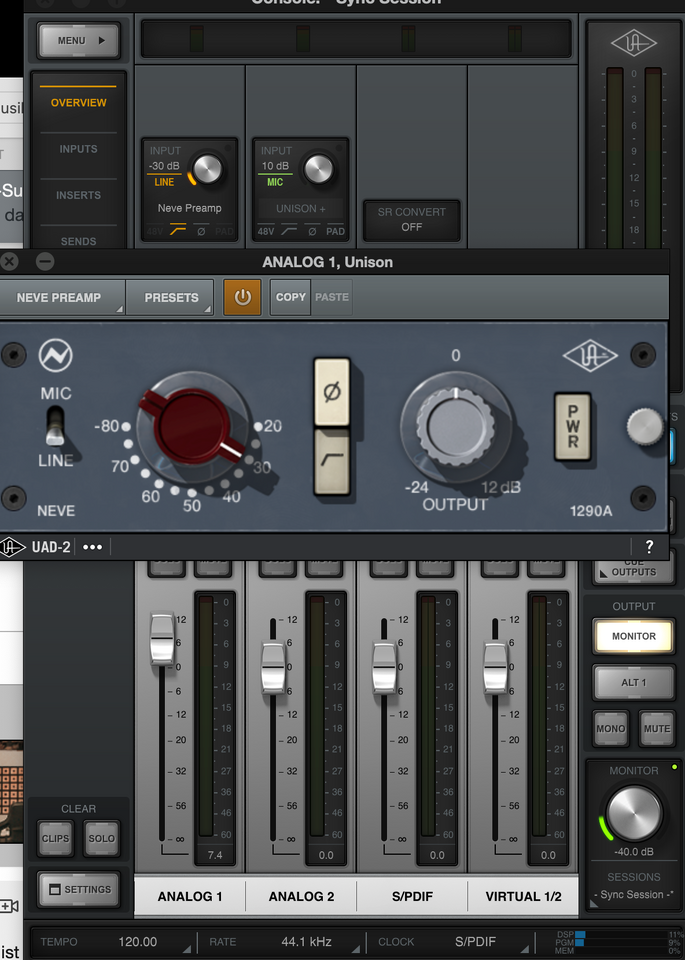Open CUE OUTPUTS panel

(x=634, y=570)
